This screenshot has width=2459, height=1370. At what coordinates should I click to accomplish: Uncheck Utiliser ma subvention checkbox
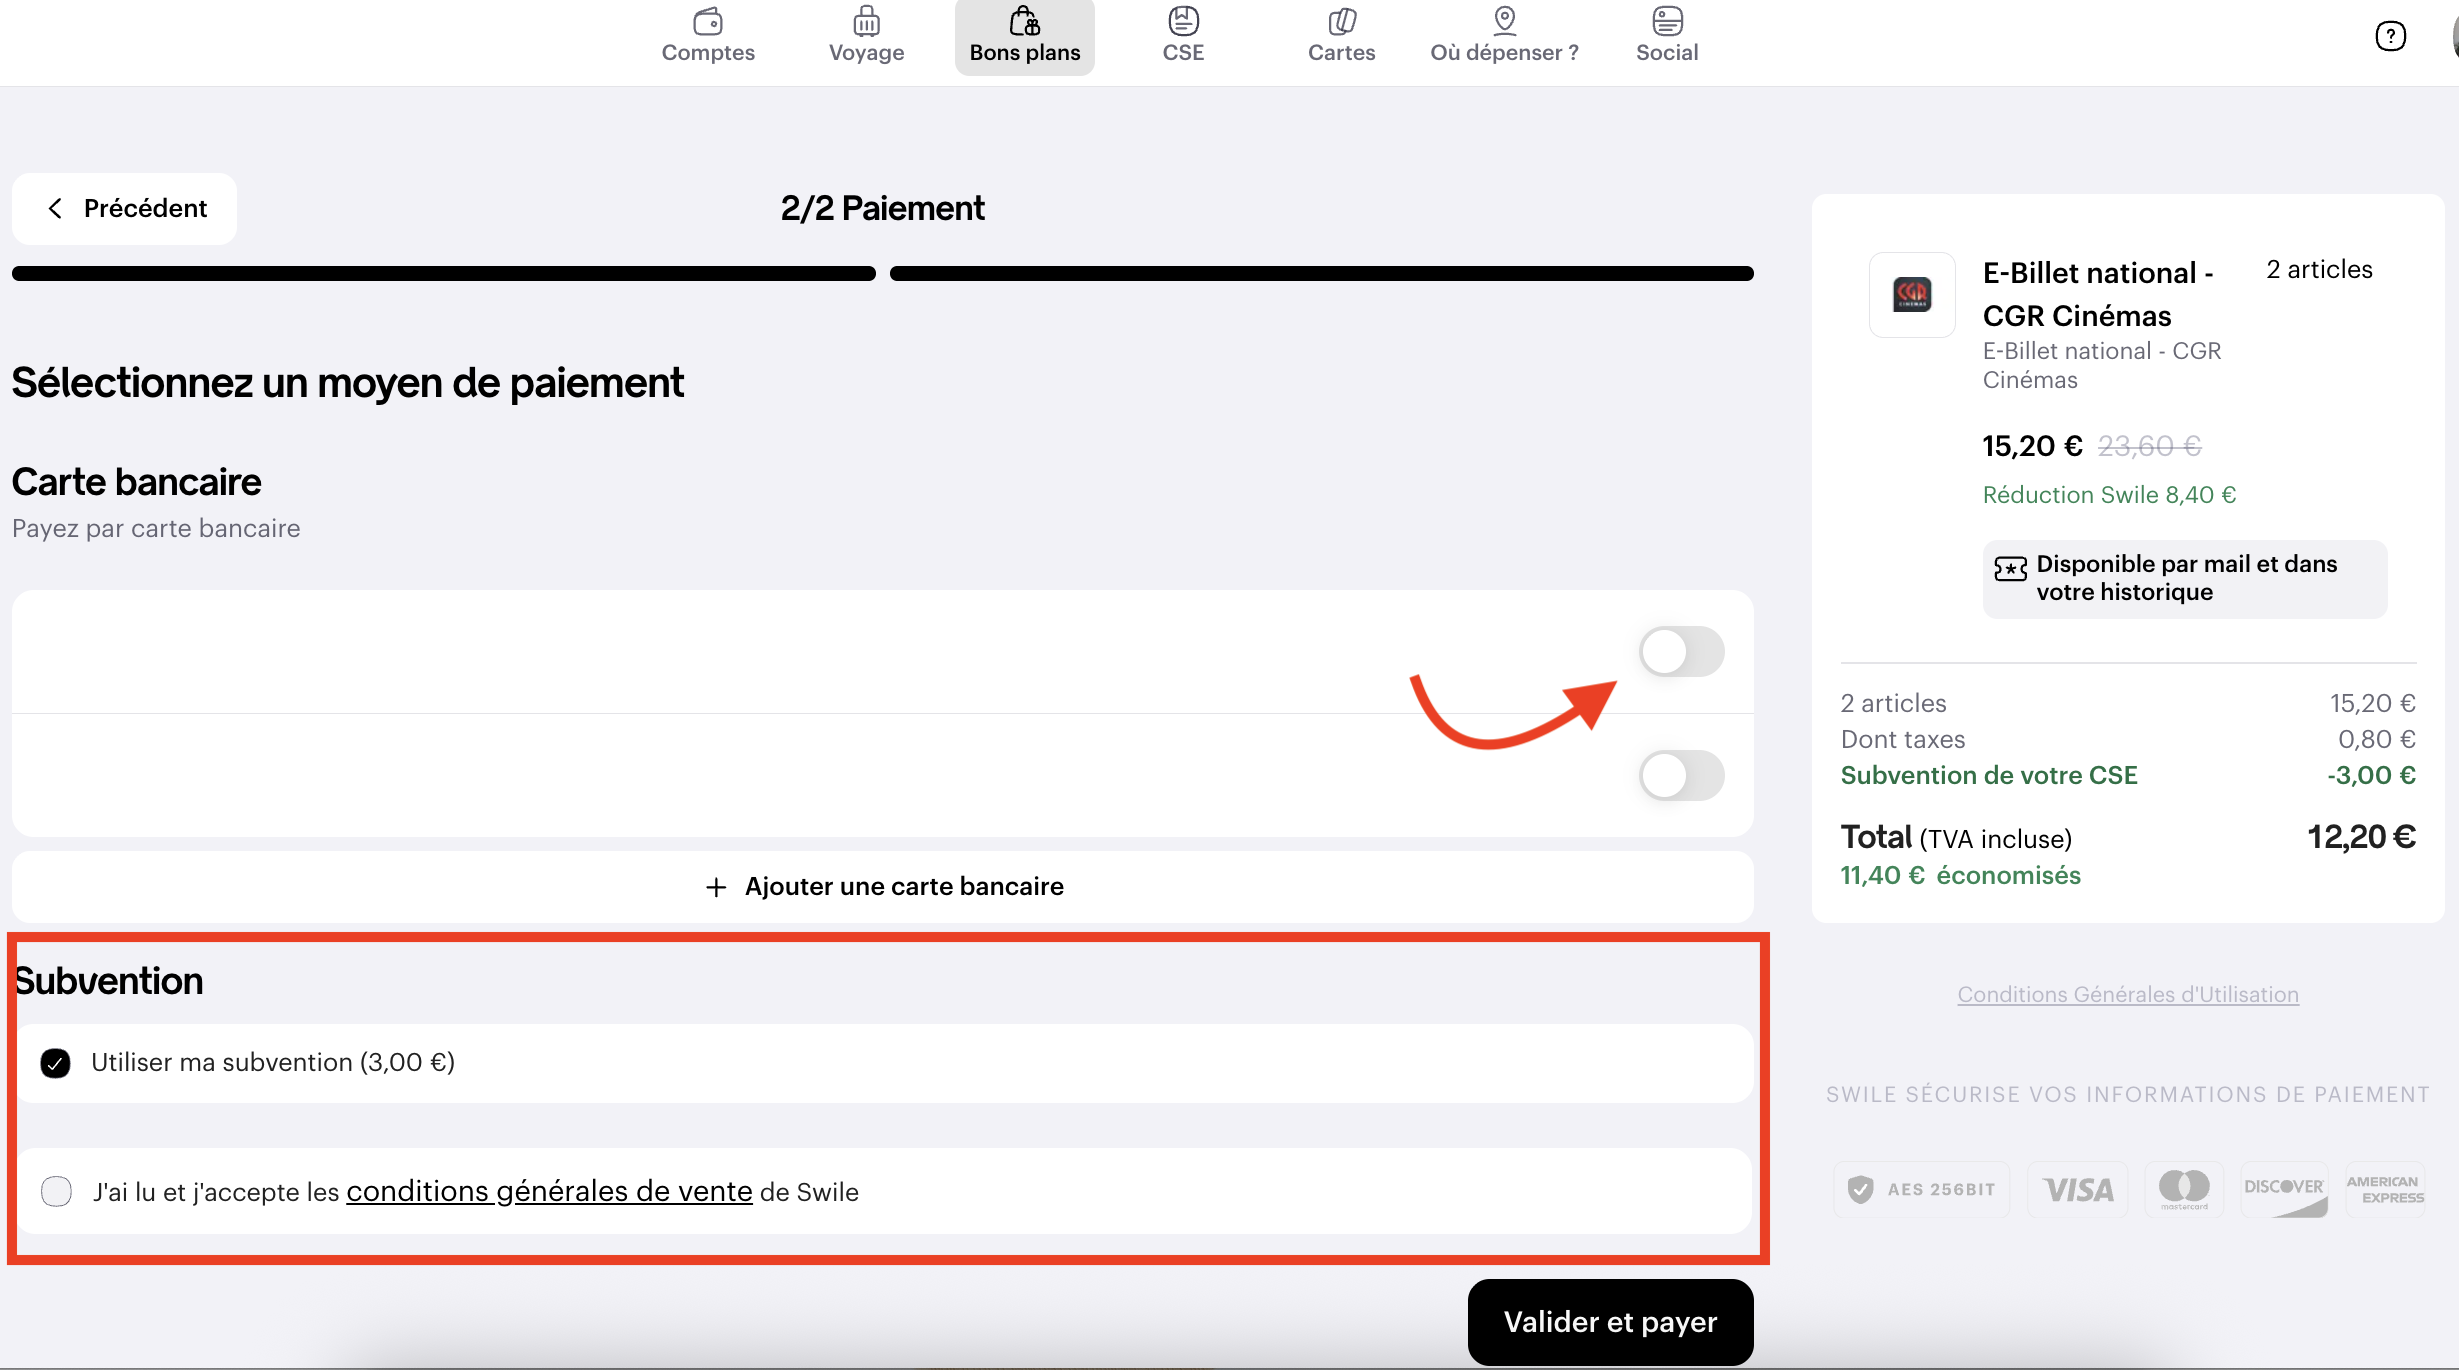click(x=56, y=1063)
